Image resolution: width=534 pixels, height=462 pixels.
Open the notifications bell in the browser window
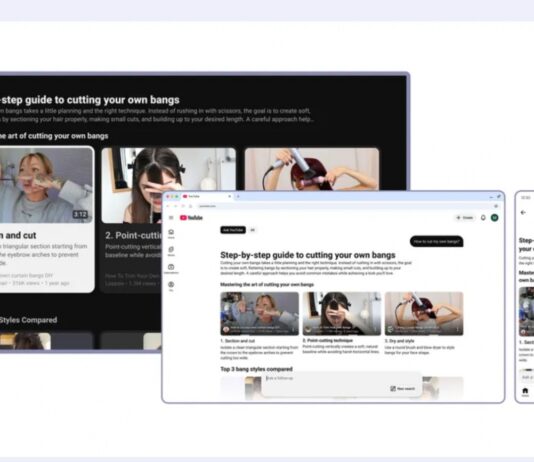[483, 218]
